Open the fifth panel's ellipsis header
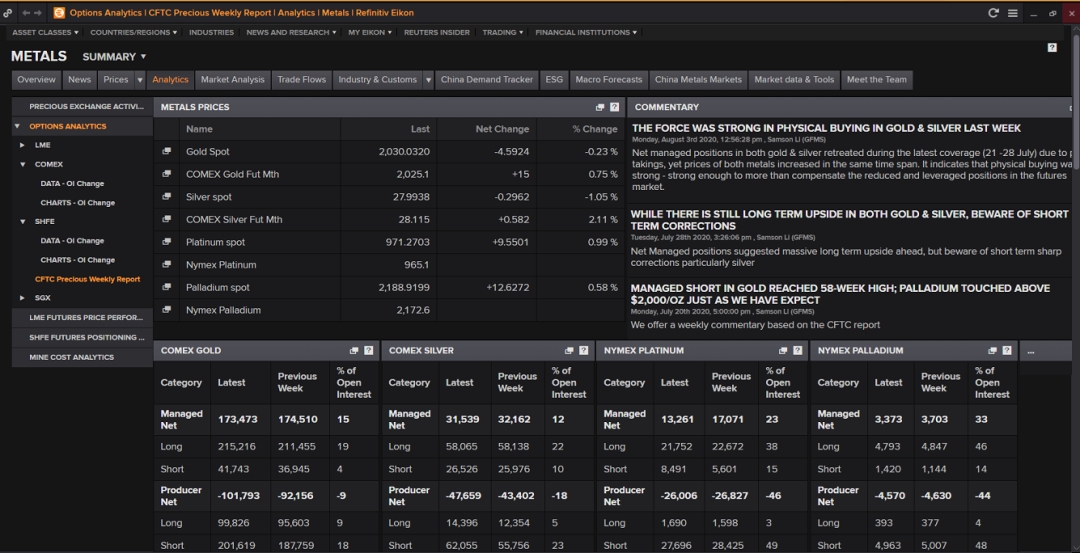The width and height of the screenshot is (1080, 553). 1031,351
